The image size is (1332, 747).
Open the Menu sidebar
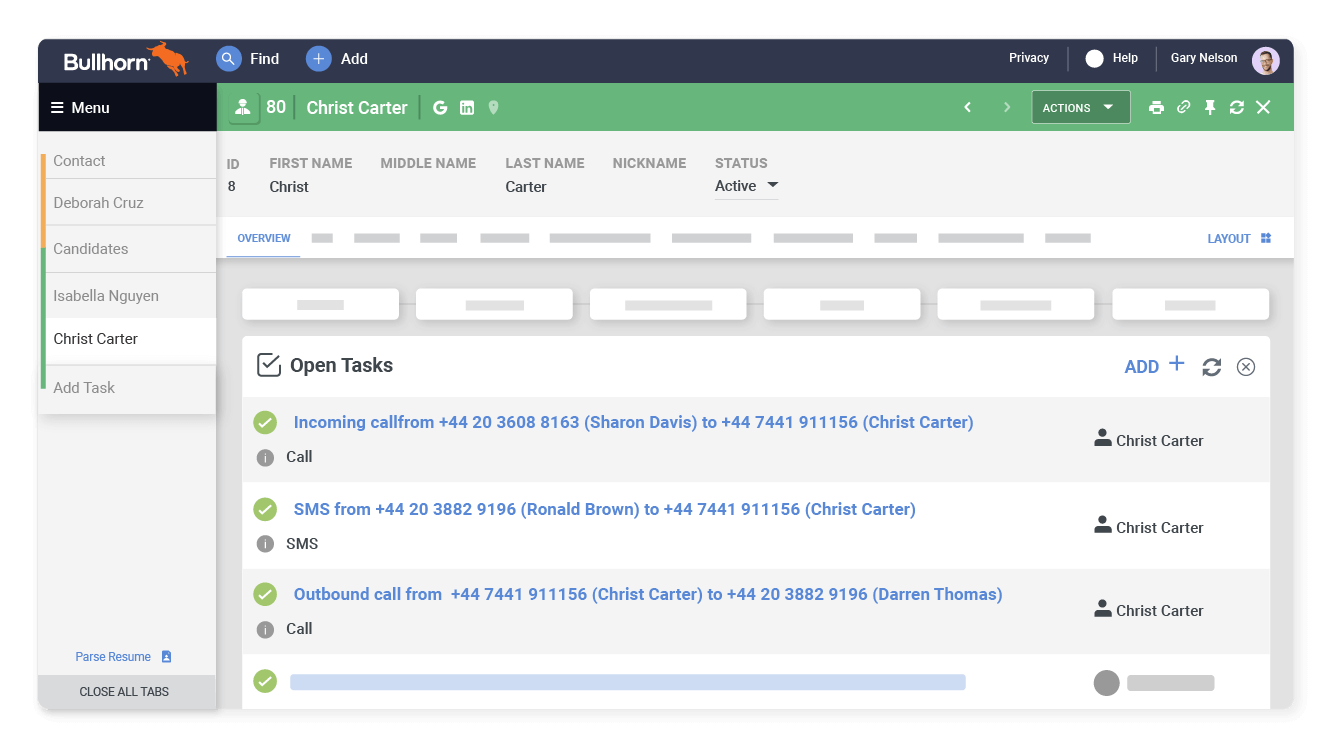point(80,108)
